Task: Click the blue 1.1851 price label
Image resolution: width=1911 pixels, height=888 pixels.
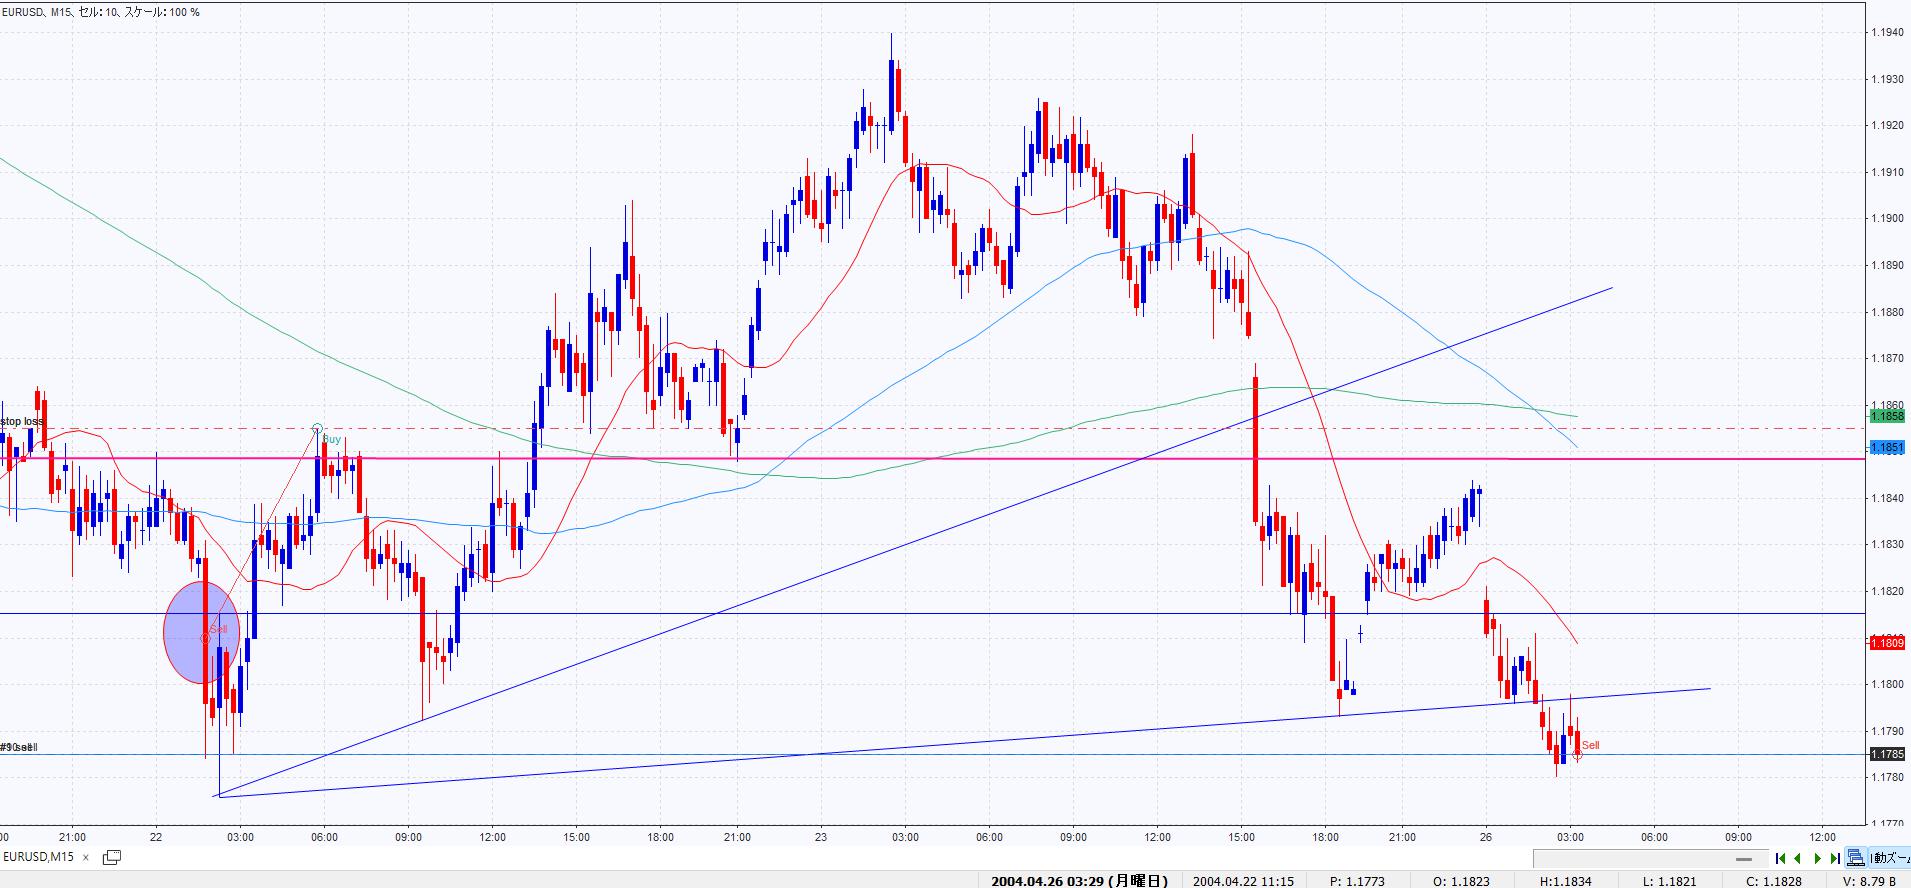Action: tap(1886, 448)
